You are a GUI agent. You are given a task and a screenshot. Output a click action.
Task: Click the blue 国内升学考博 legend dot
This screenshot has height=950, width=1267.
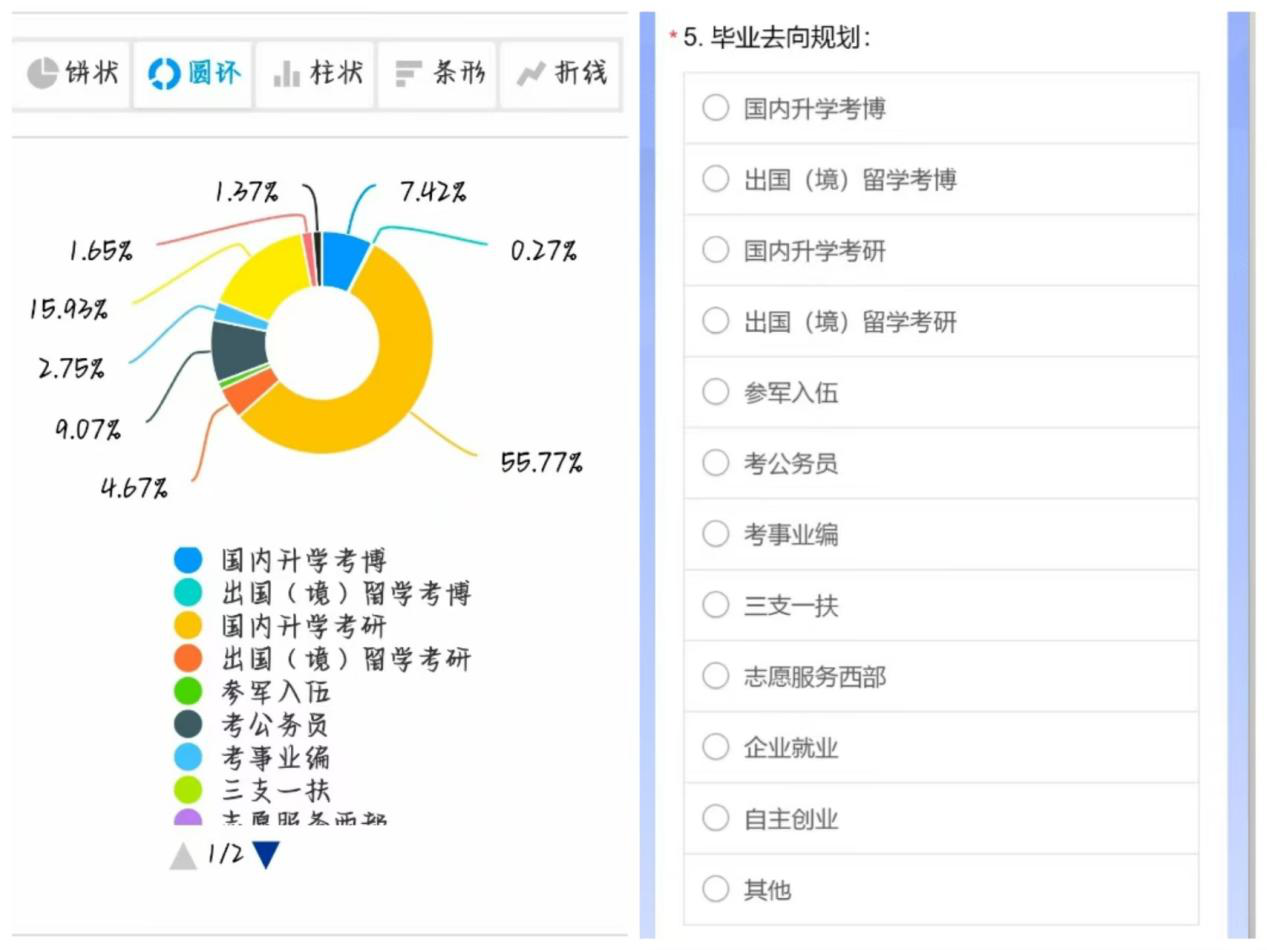coord(187,561)
